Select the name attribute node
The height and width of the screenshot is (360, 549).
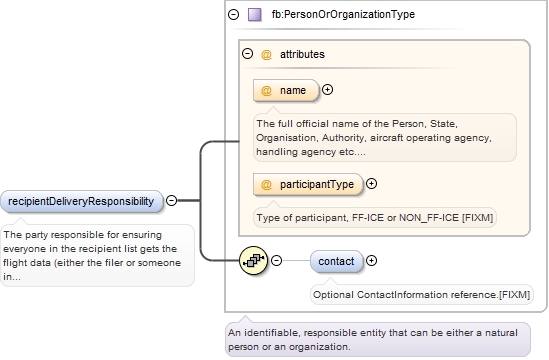[286, 90]
